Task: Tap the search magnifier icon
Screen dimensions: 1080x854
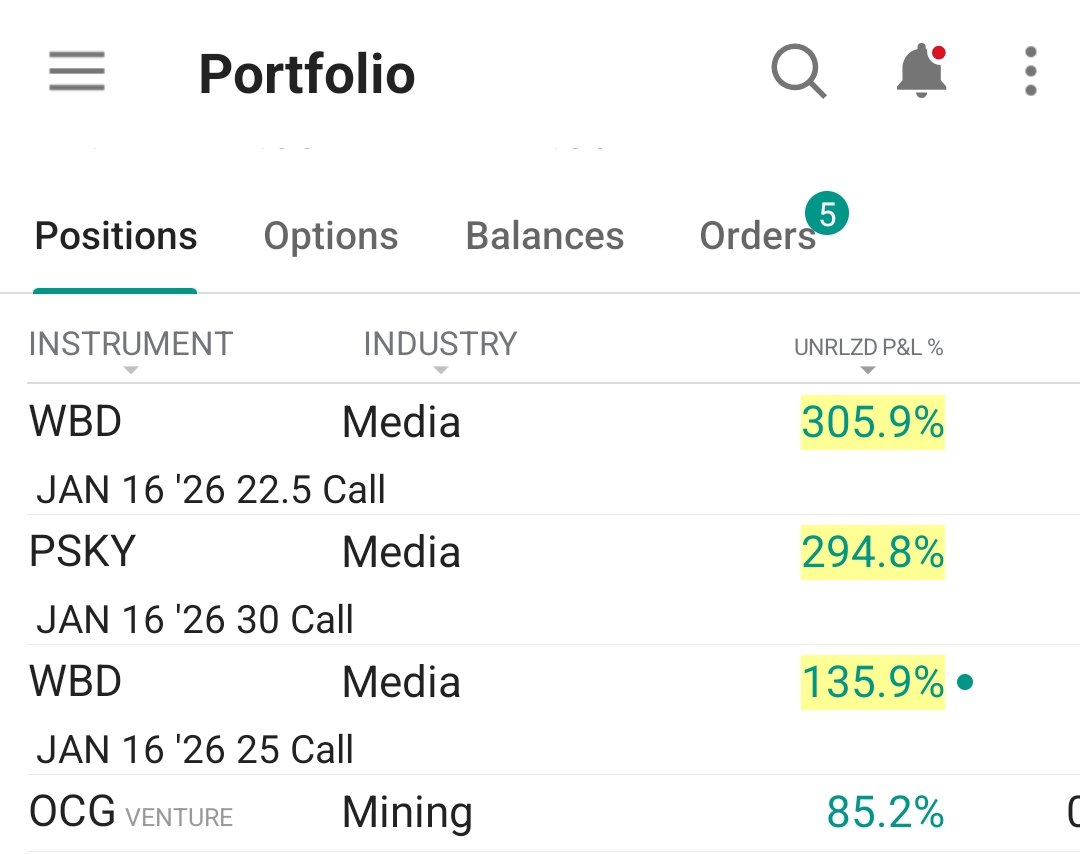Action: tap(798, 71)
